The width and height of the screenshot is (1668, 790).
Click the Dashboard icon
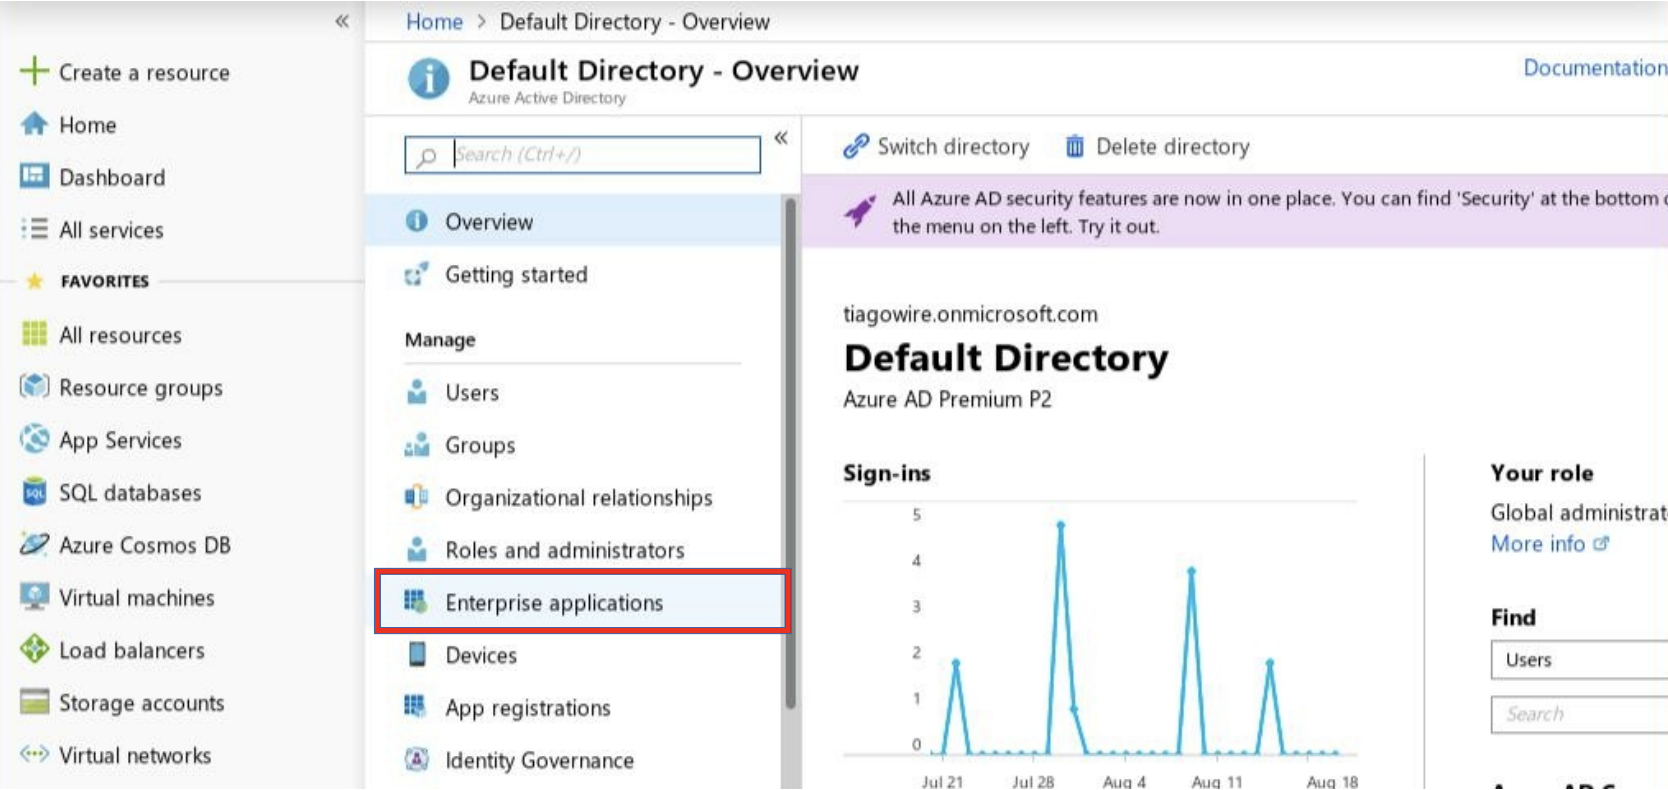click(34, 176)
